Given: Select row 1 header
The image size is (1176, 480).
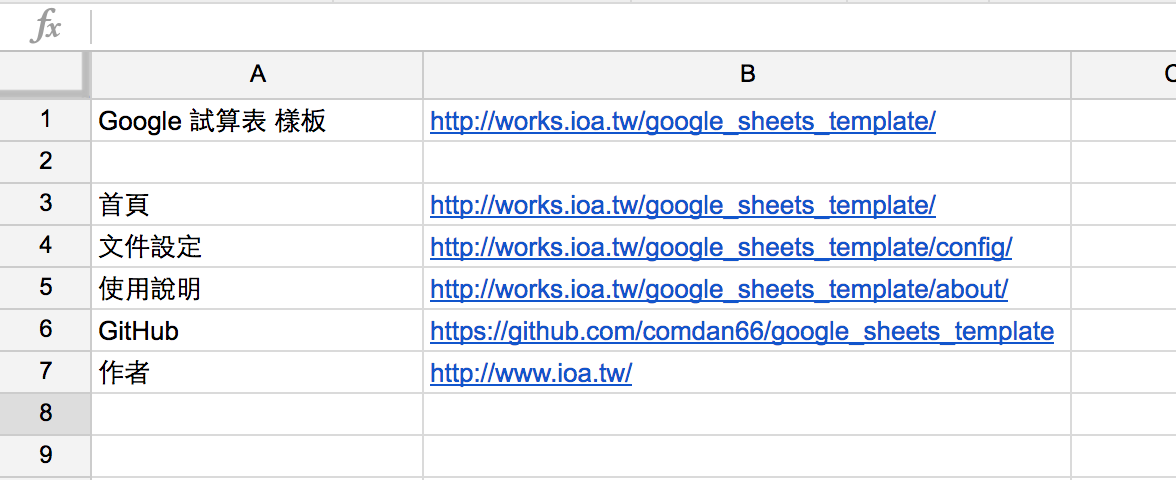Looking at the screenshot, I should click(x=45, y=119).
